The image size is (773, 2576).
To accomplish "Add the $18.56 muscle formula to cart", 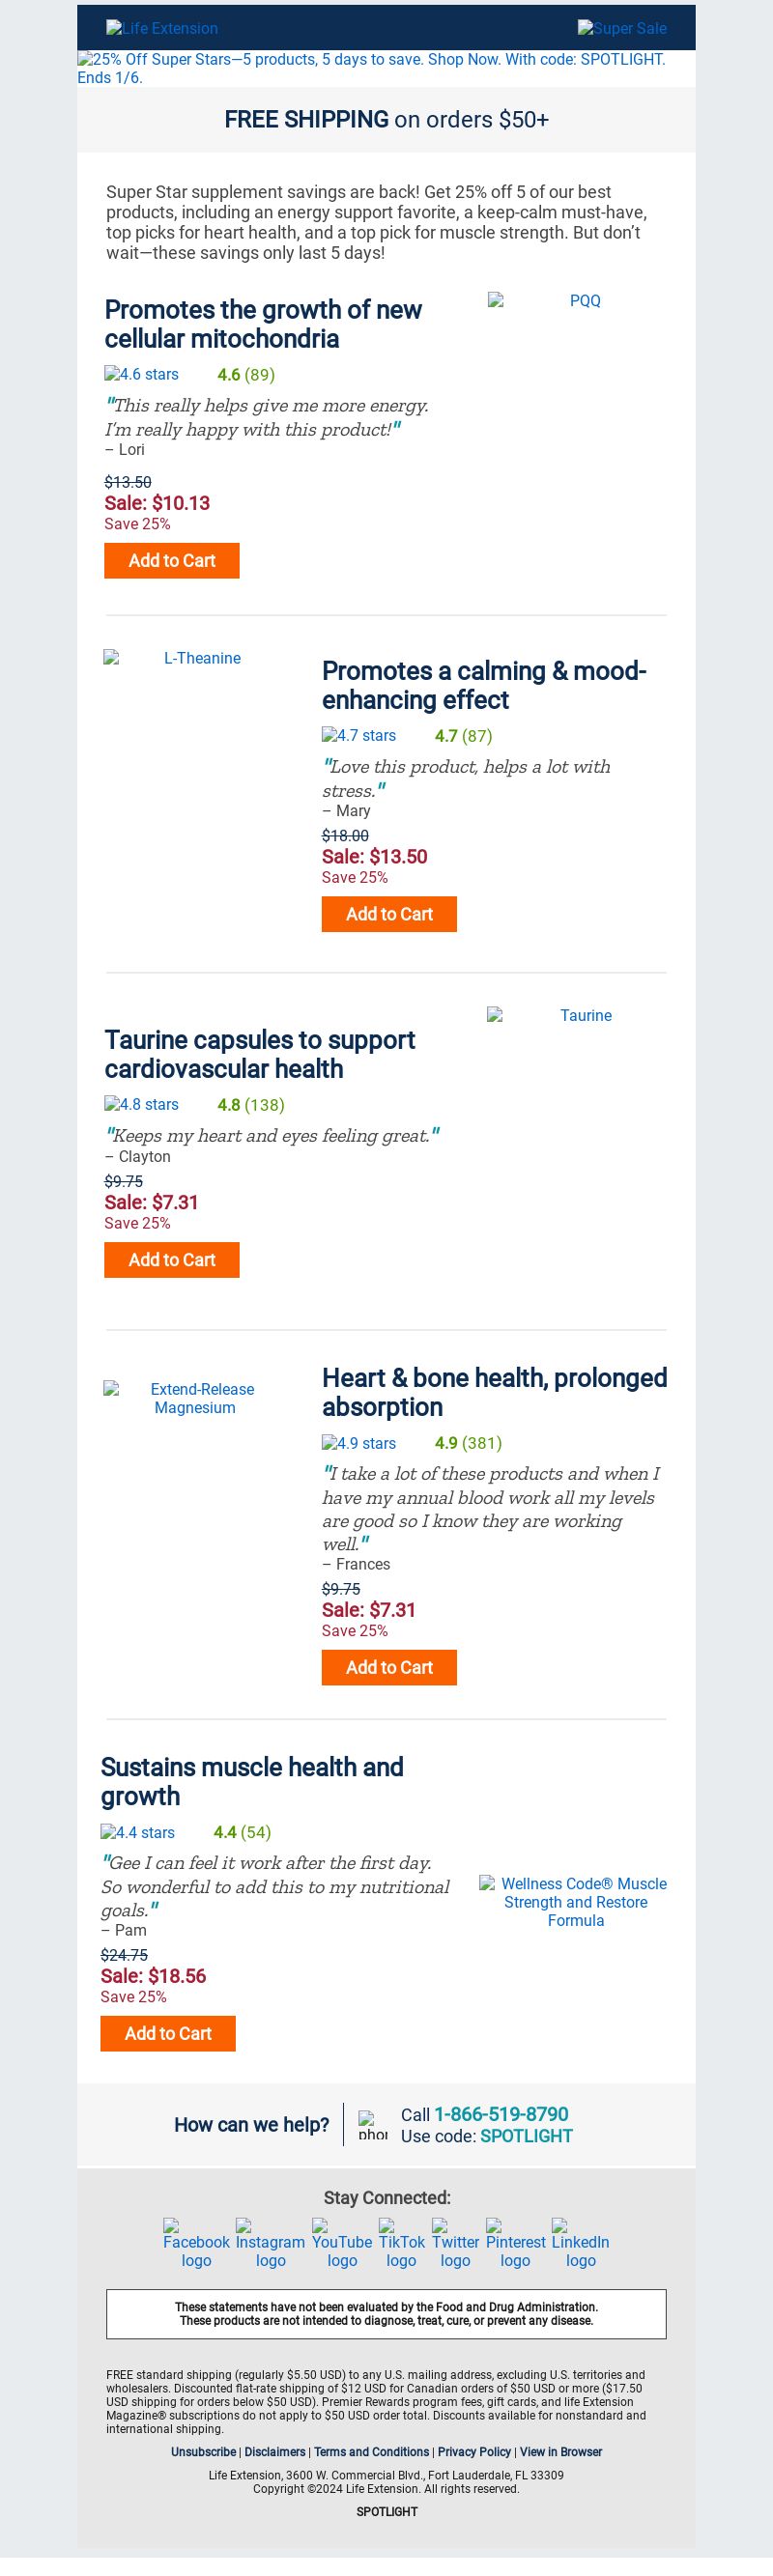I will coord(168,2033).
